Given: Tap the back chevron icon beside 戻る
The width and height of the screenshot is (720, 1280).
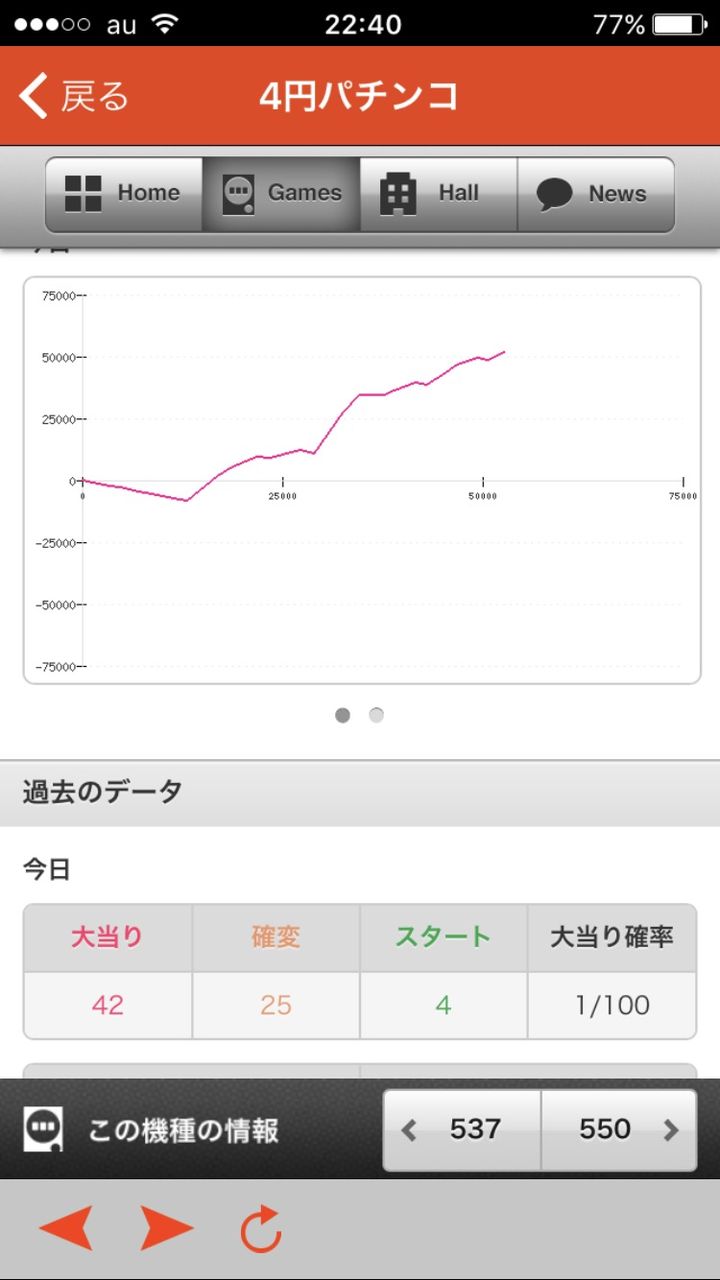Looking at the screenshot, I should tap(33, 96).
